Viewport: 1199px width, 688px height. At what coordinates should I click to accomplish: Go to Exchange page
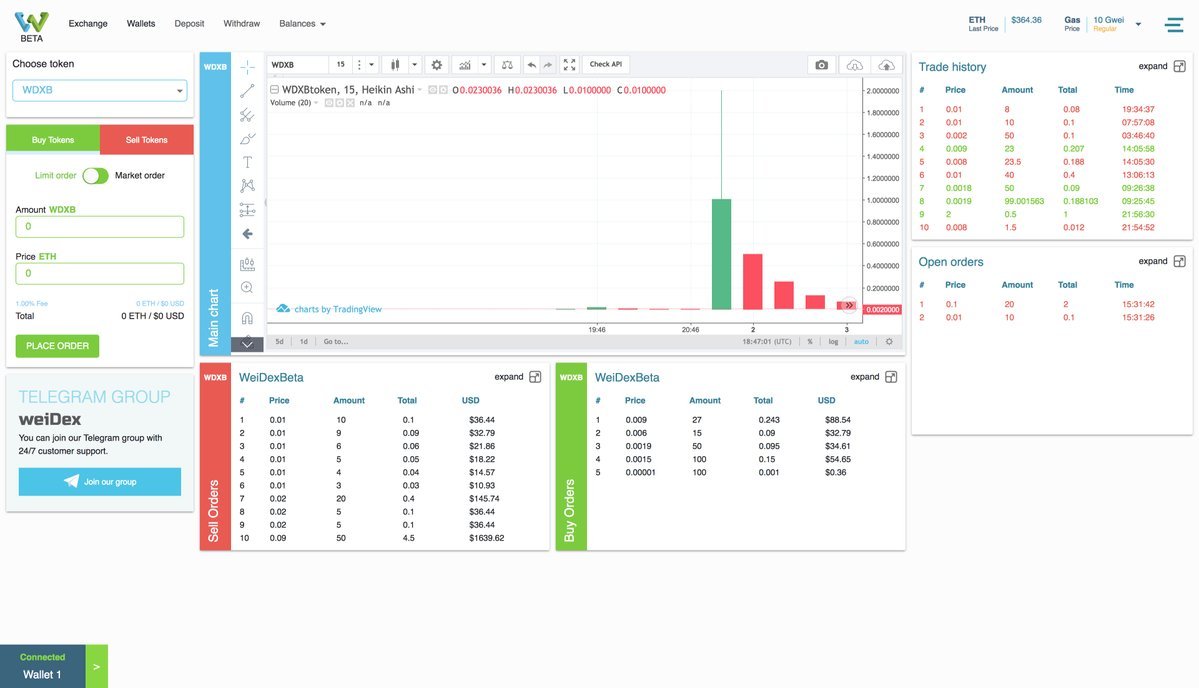tap(88, 24)
